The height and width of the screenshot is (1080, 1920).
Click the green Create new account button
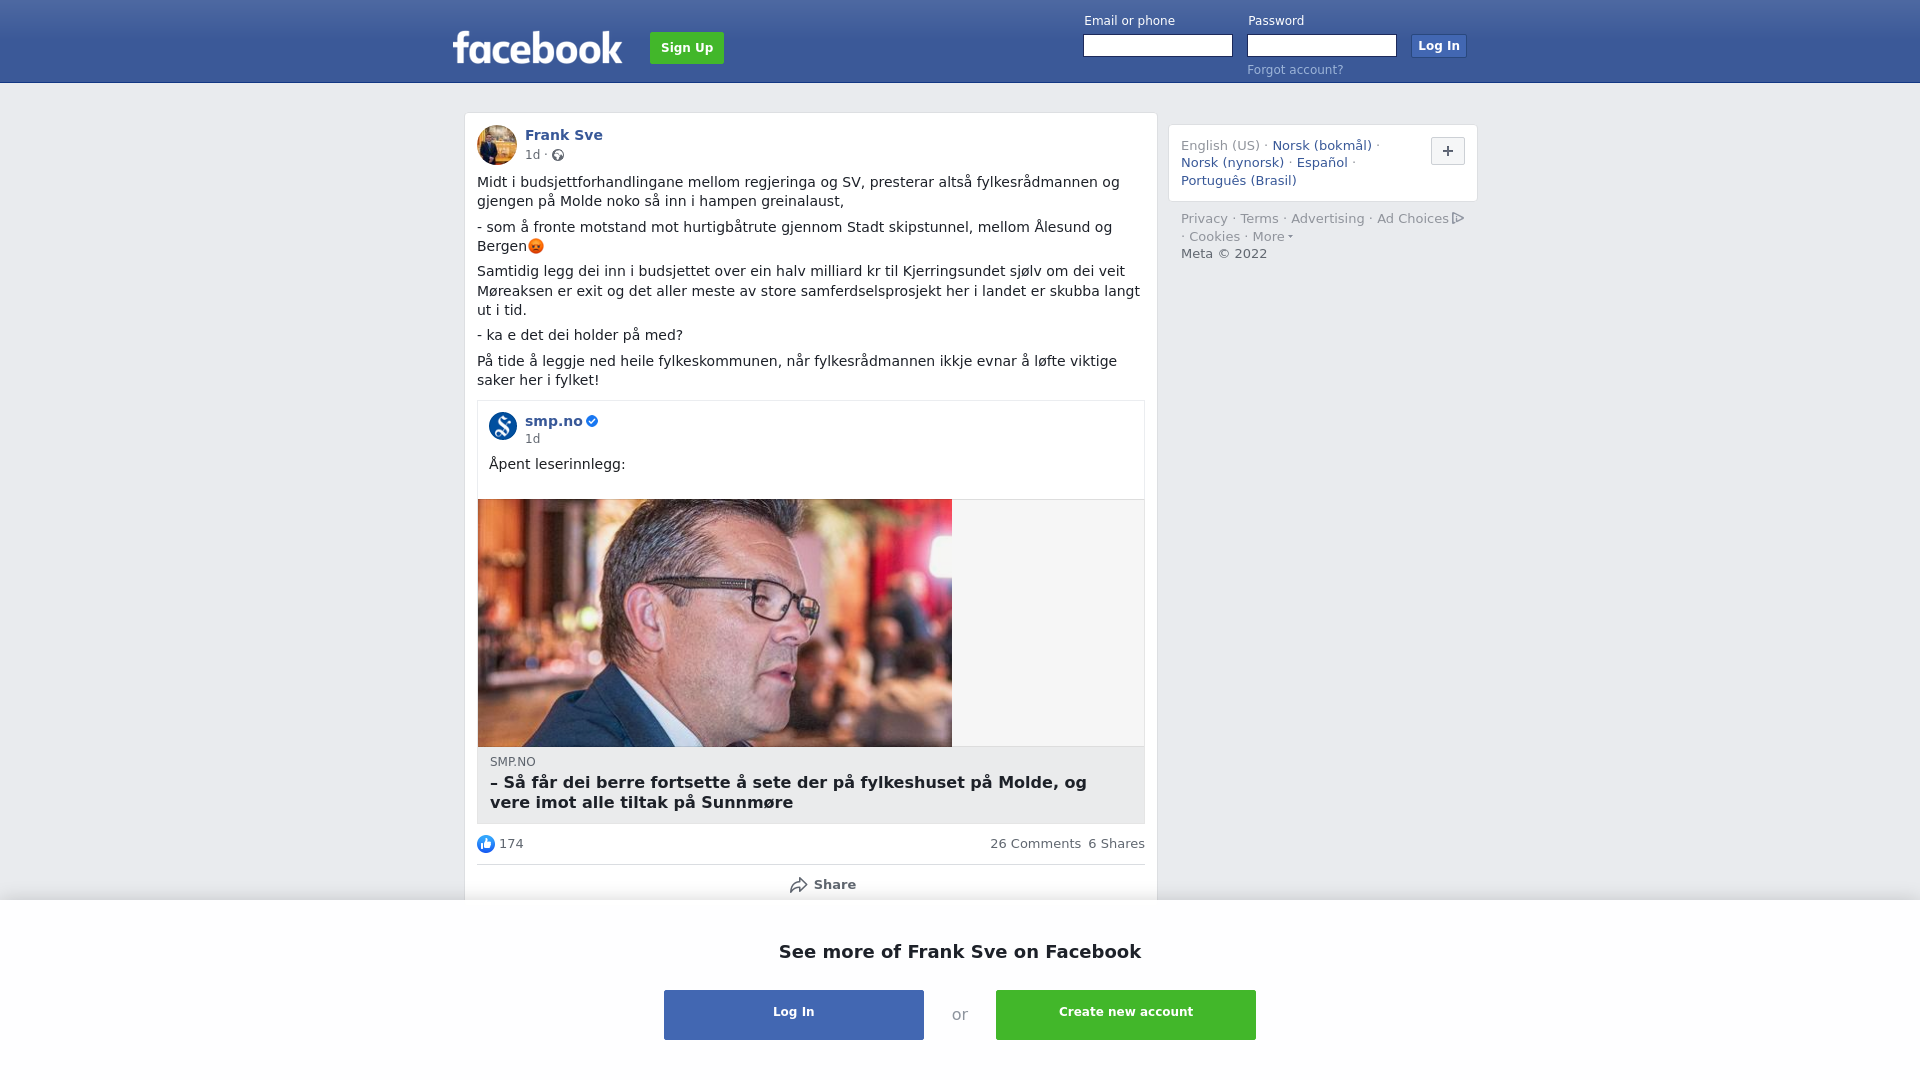(x=1126, y=1015)
